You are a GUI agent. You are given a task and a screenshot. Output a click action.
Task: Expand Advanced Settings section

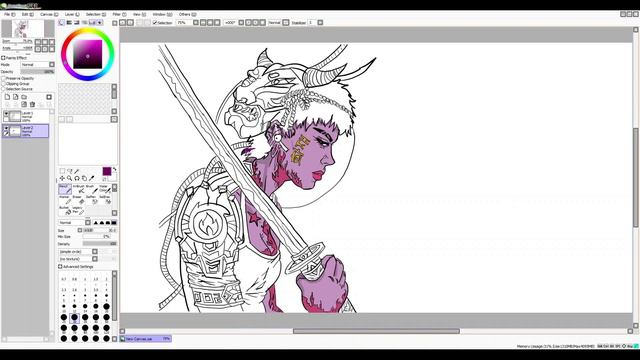pos(60,267)
